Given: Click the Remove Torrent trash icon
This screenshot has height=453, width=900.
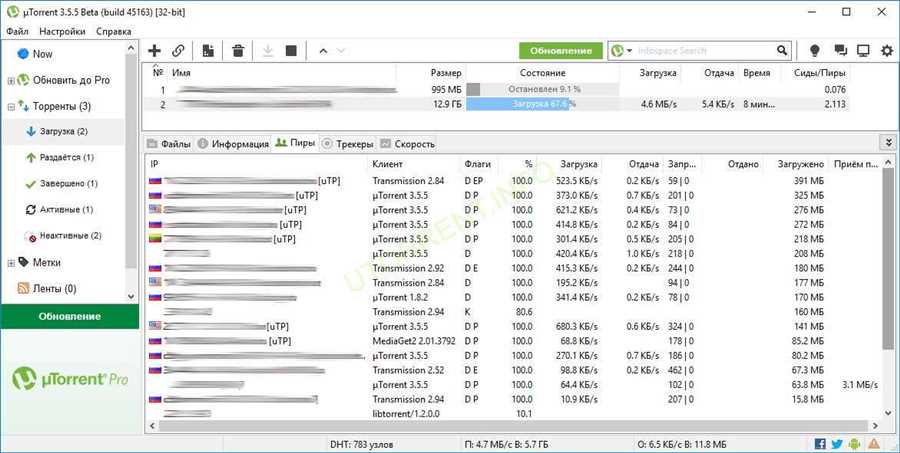Looking at the screenshot, I should click(x=238, y=50).
